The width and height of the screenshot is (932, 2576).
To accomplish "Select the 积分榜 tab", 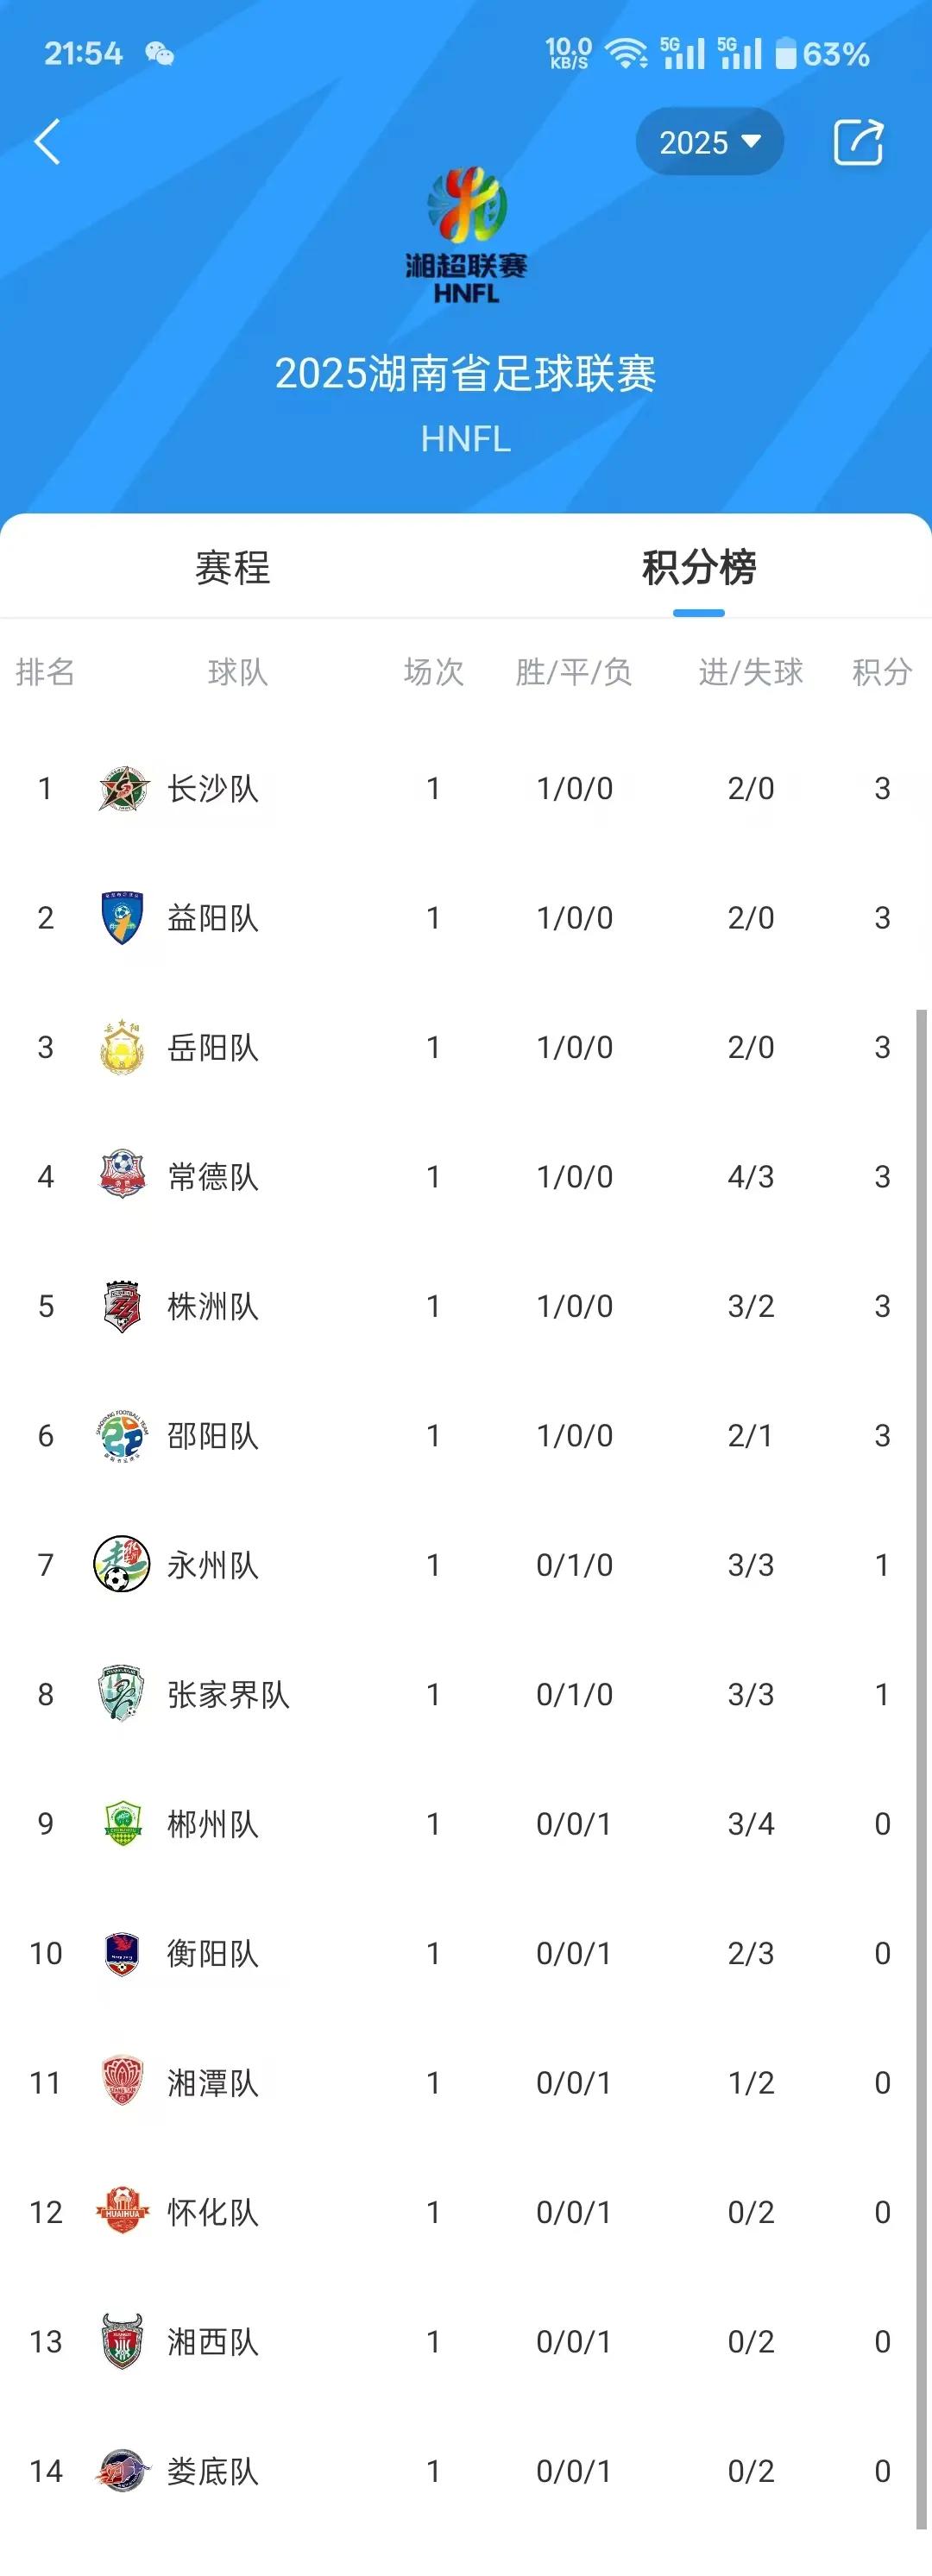I will pos(699,567).
